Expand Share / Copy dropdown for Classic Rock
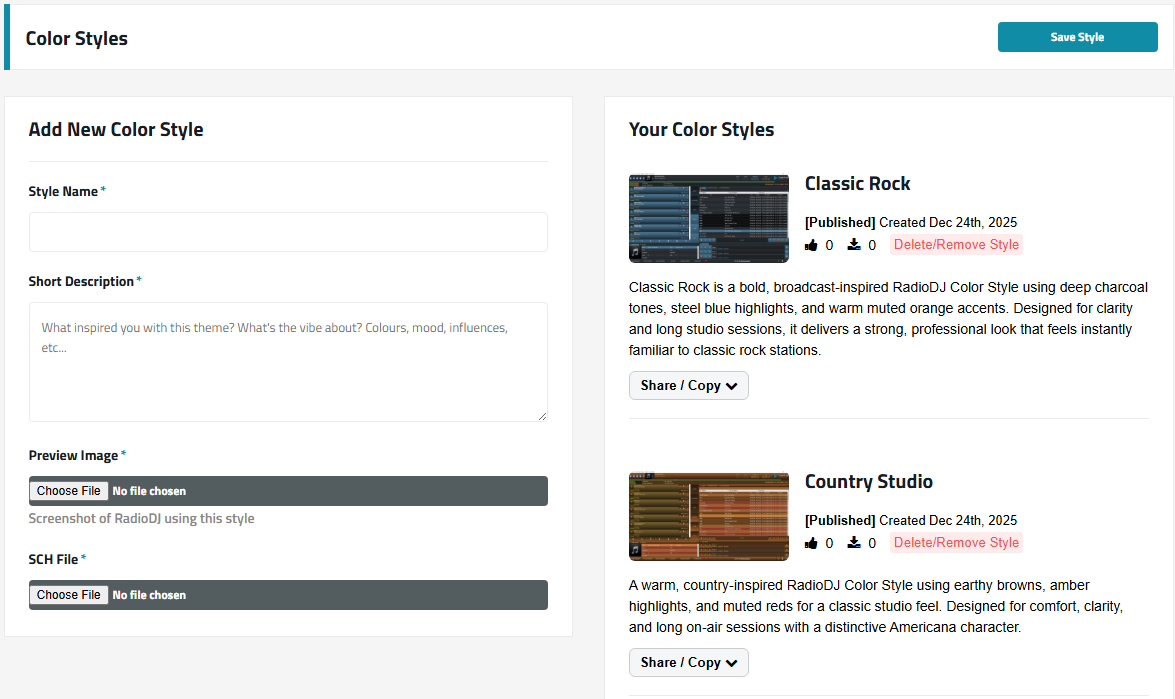1175x699 pixels. pyautogui.click(x=688, y=386)
